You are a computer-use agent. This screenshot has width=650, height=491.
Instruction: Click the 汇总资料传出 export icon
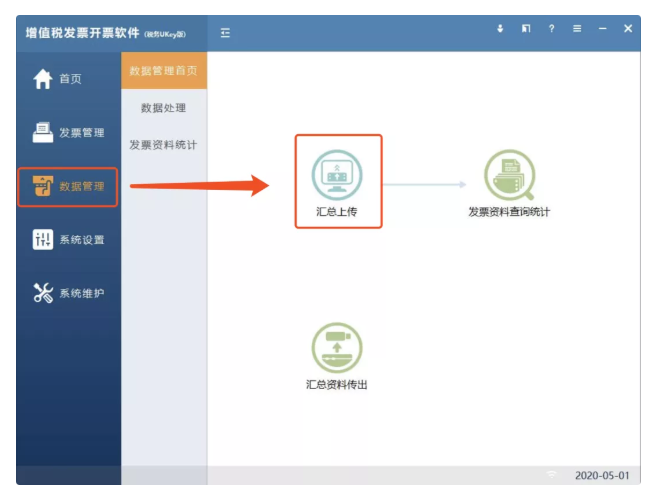coord(337,348)
